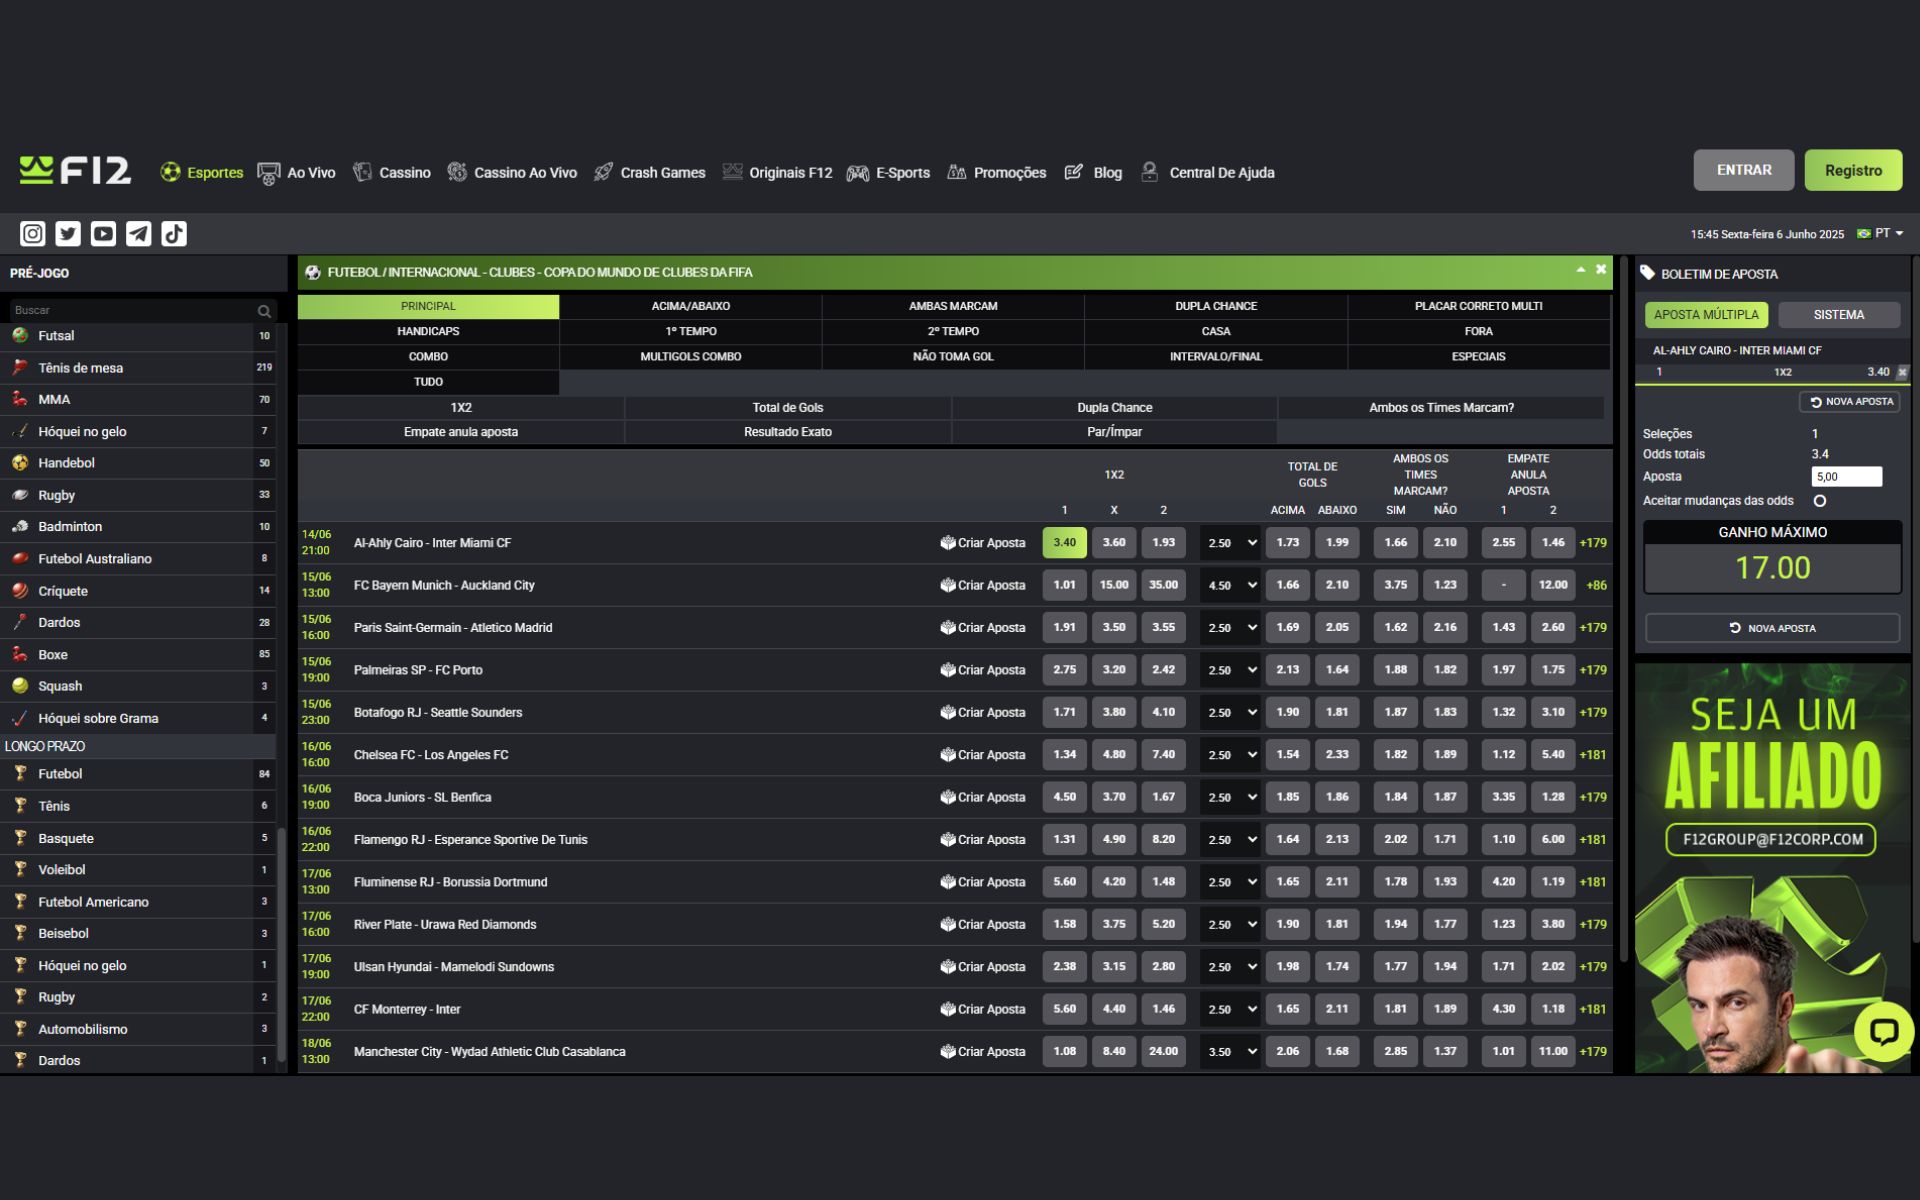This screenshot has height=1200, width=1920.
Task: Click the Instagram social icon
Action: [x=32, y=233]
